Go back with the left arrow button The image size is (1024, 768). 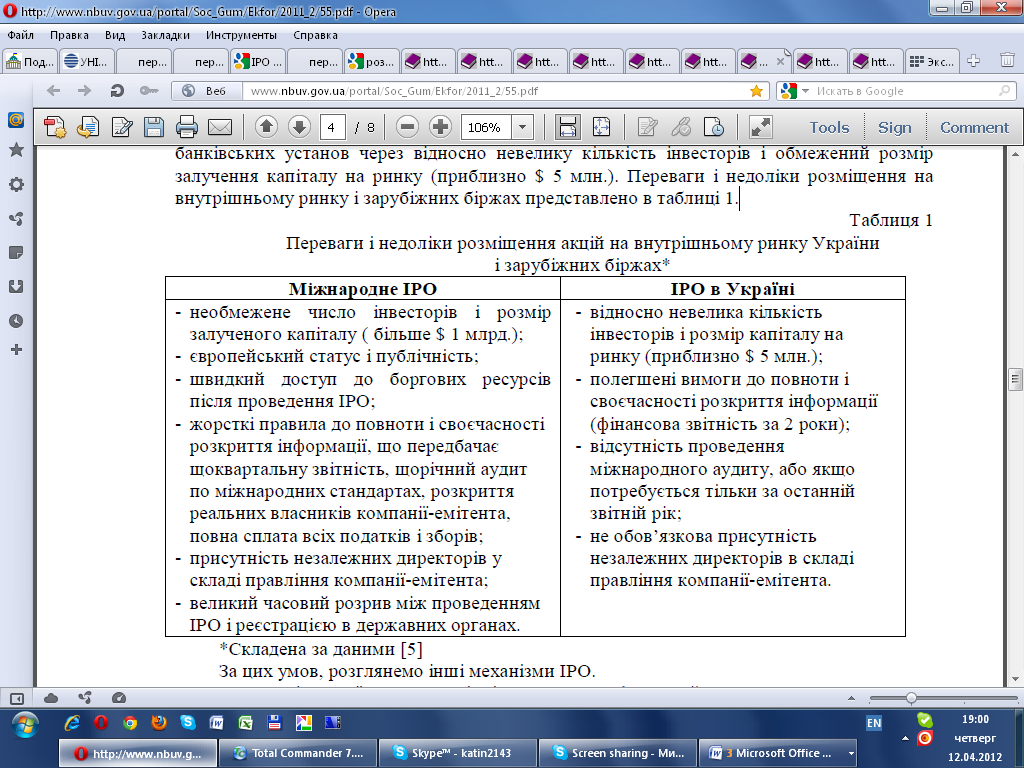coord(54,91)
